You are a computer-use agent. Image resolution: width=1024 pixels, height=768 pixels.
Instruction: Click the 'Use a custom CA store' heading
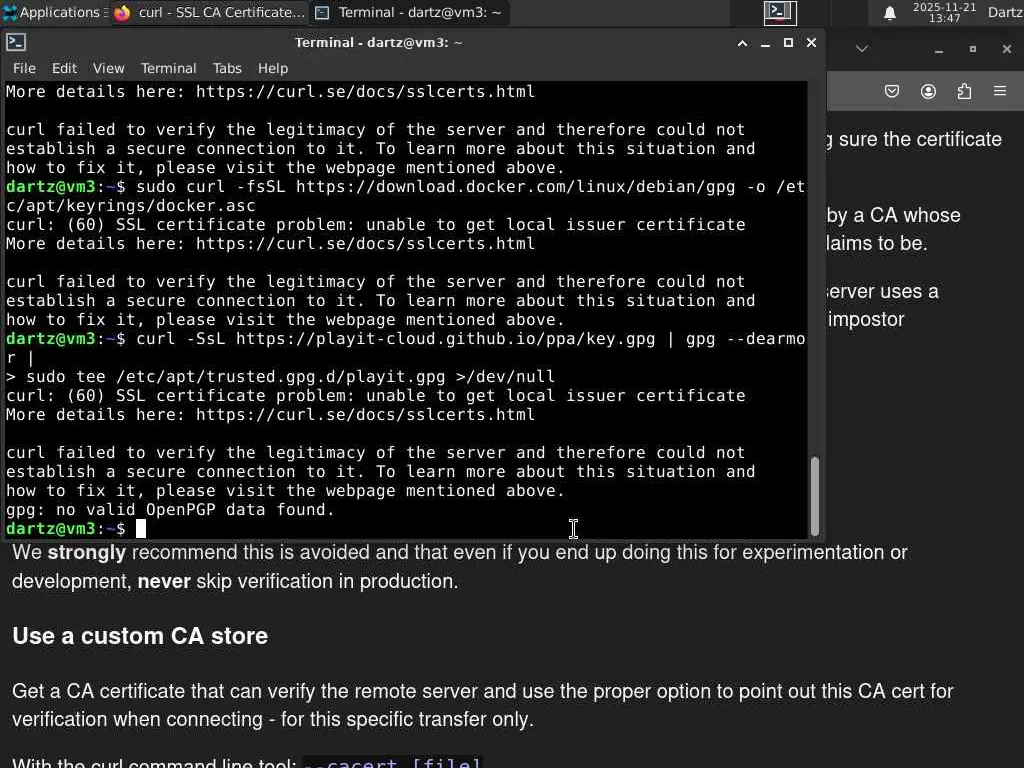tap(140, 635)
